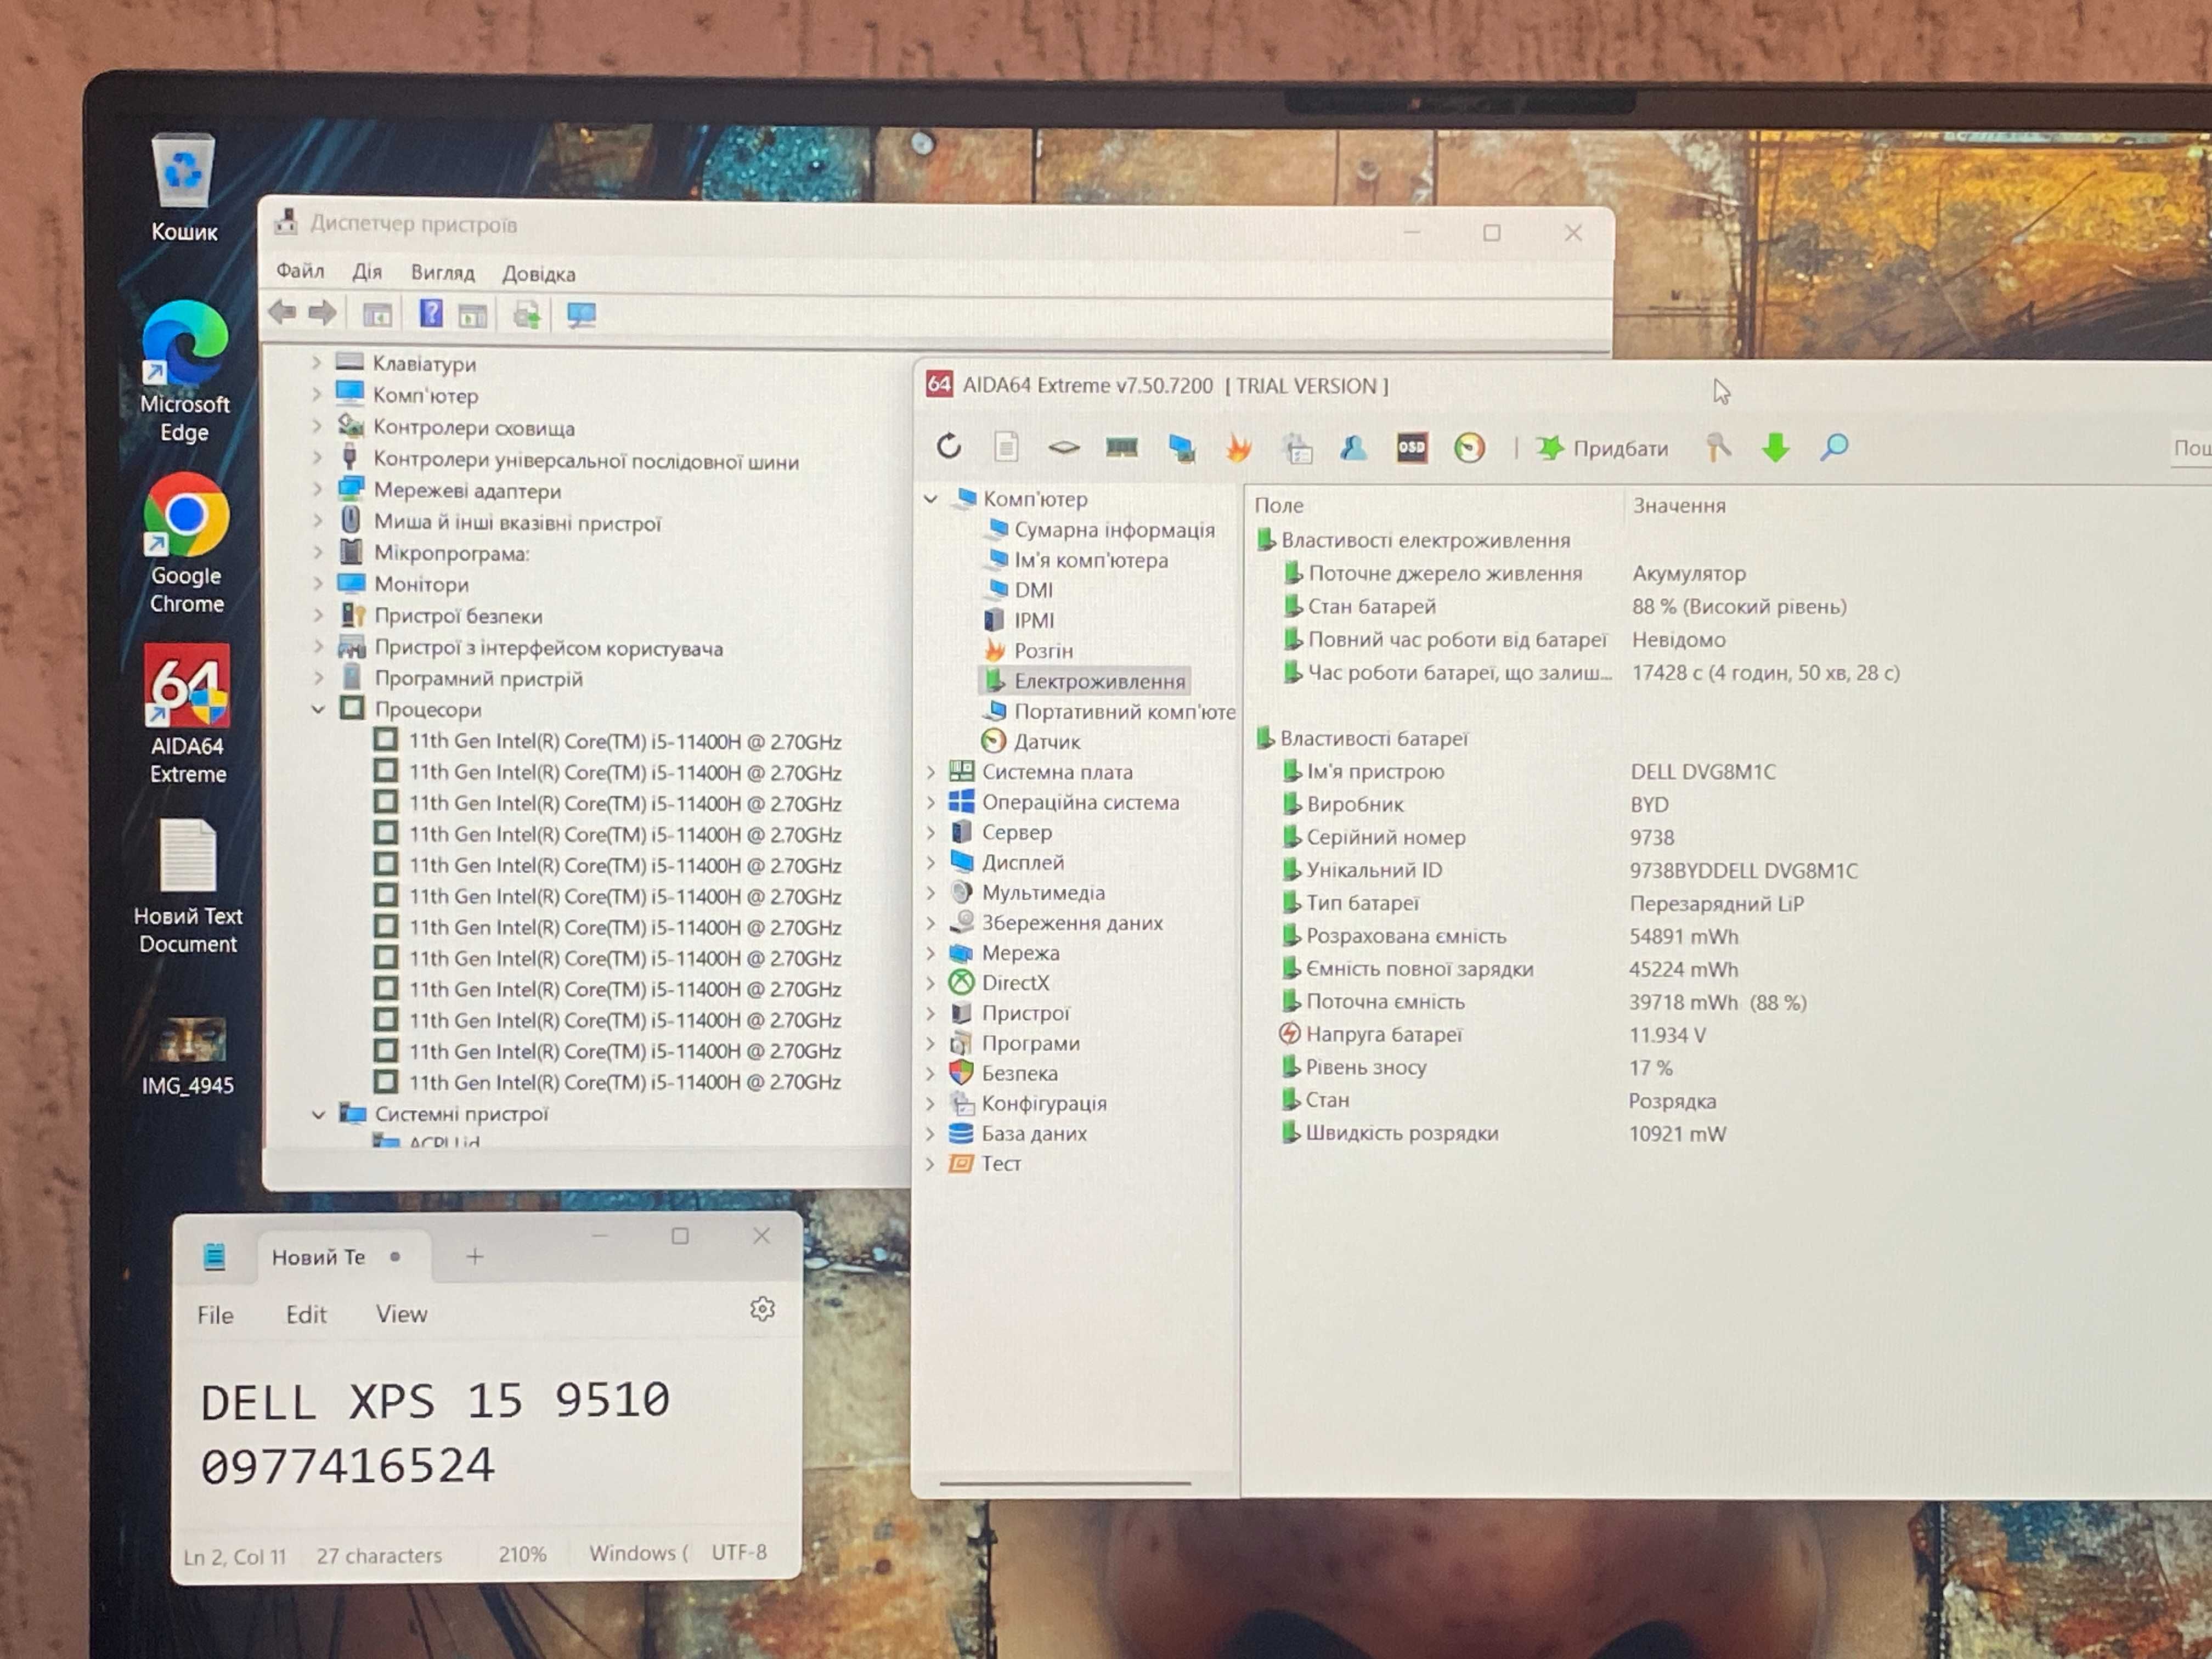The height and width of the screenshot is (1659, 2212).
Task: Open the Довідка menu in Device Manager
Action: 538,273
